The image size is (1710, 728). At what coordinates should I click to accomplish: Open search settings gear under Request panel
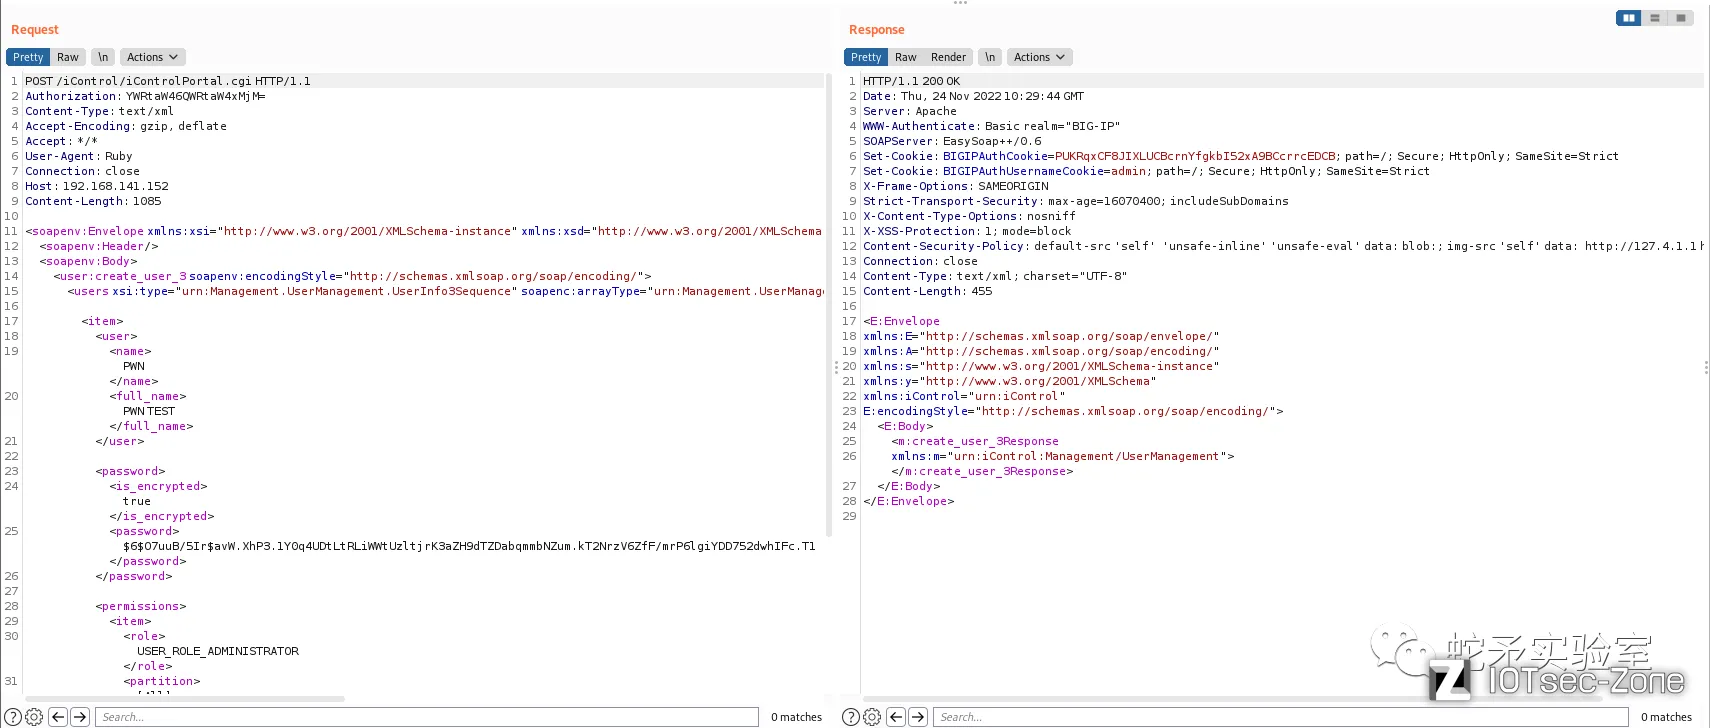(34, 717)
